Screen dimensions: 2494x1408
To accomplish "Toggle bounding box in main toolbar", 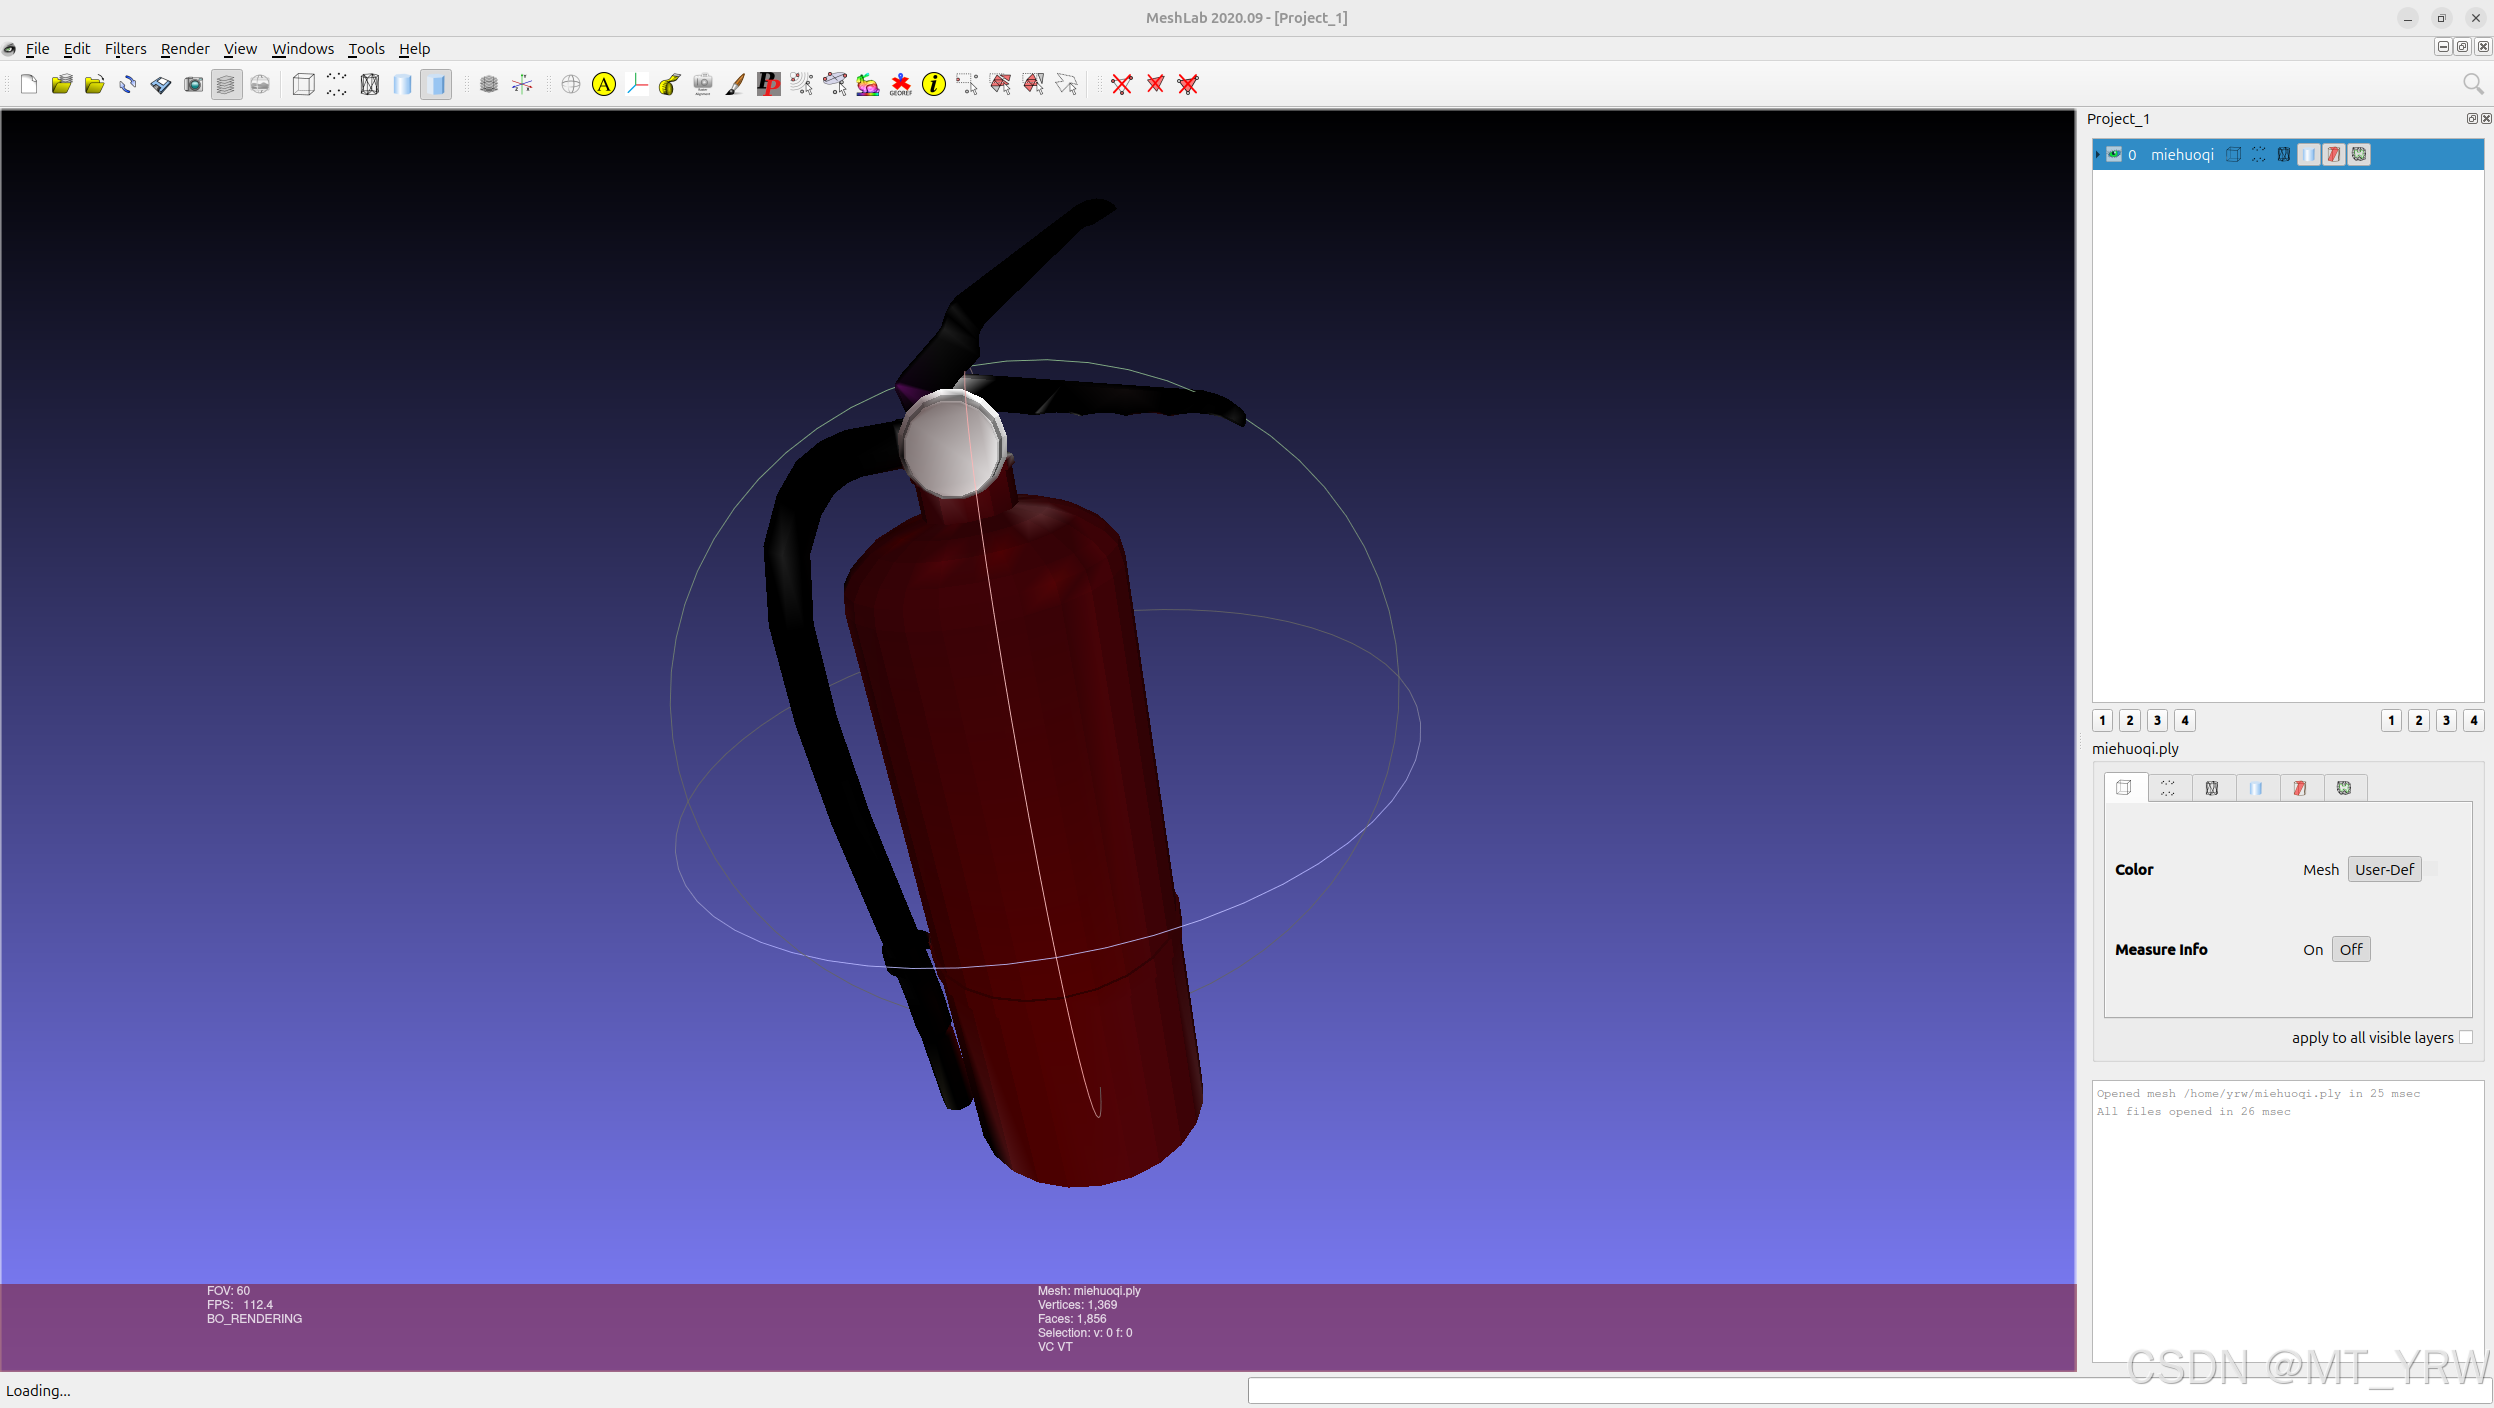I will [304, 85].
